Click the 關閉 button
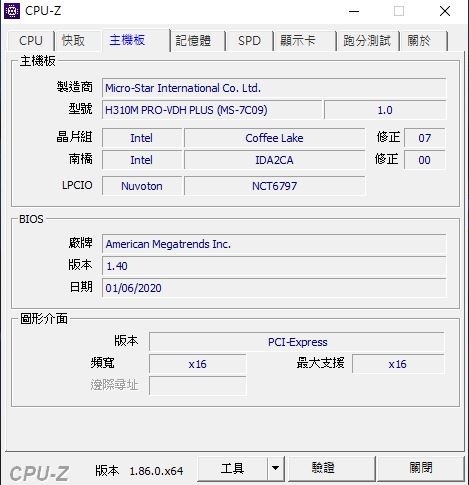 point(421,468)
